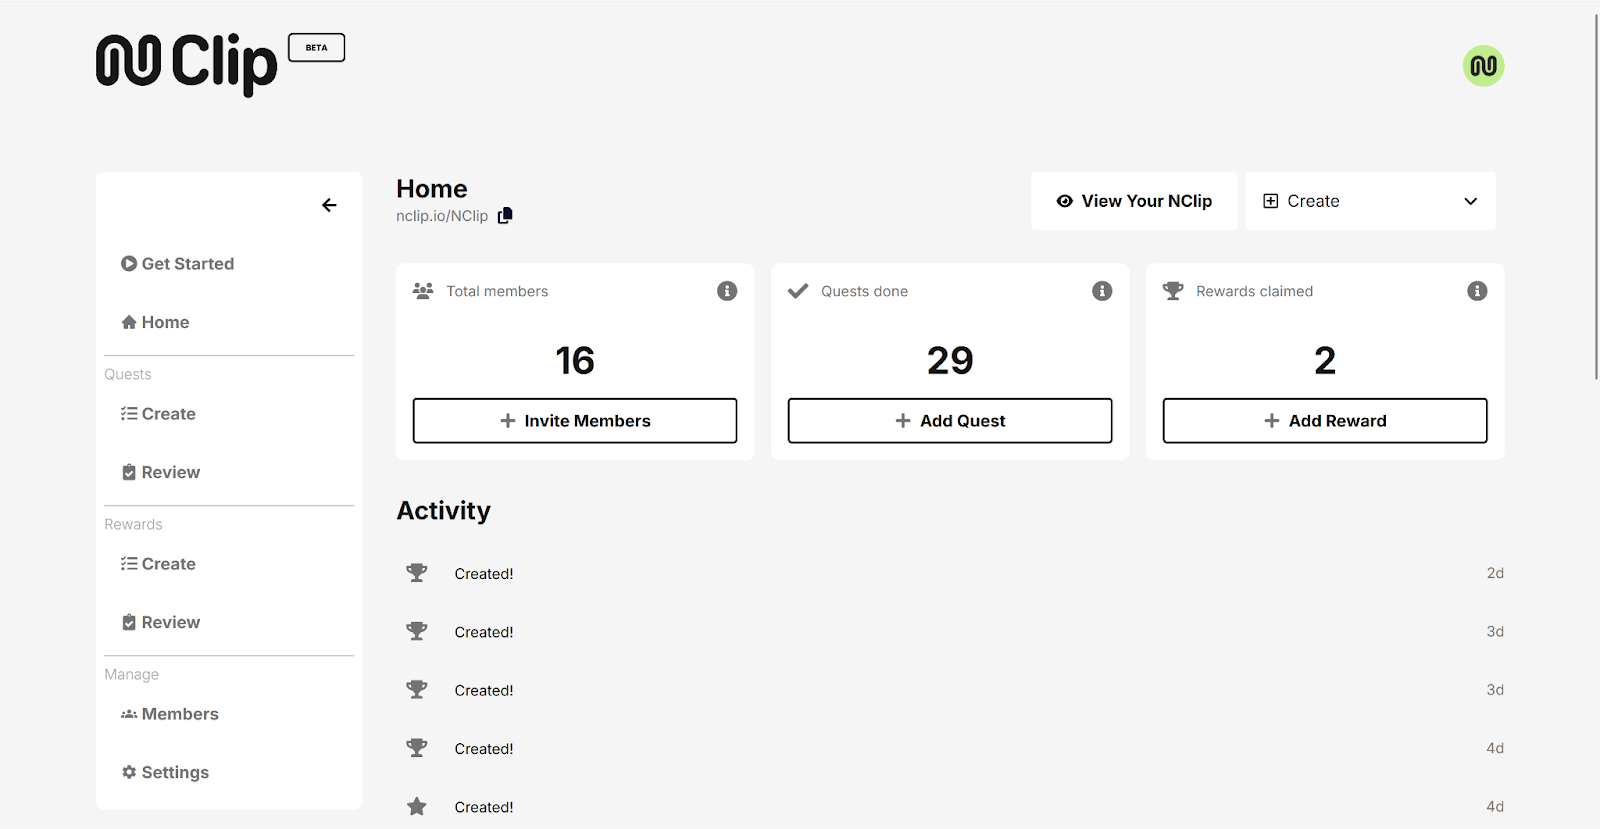
Task: Click the Add Reward button
Action: coord(1325,421)
